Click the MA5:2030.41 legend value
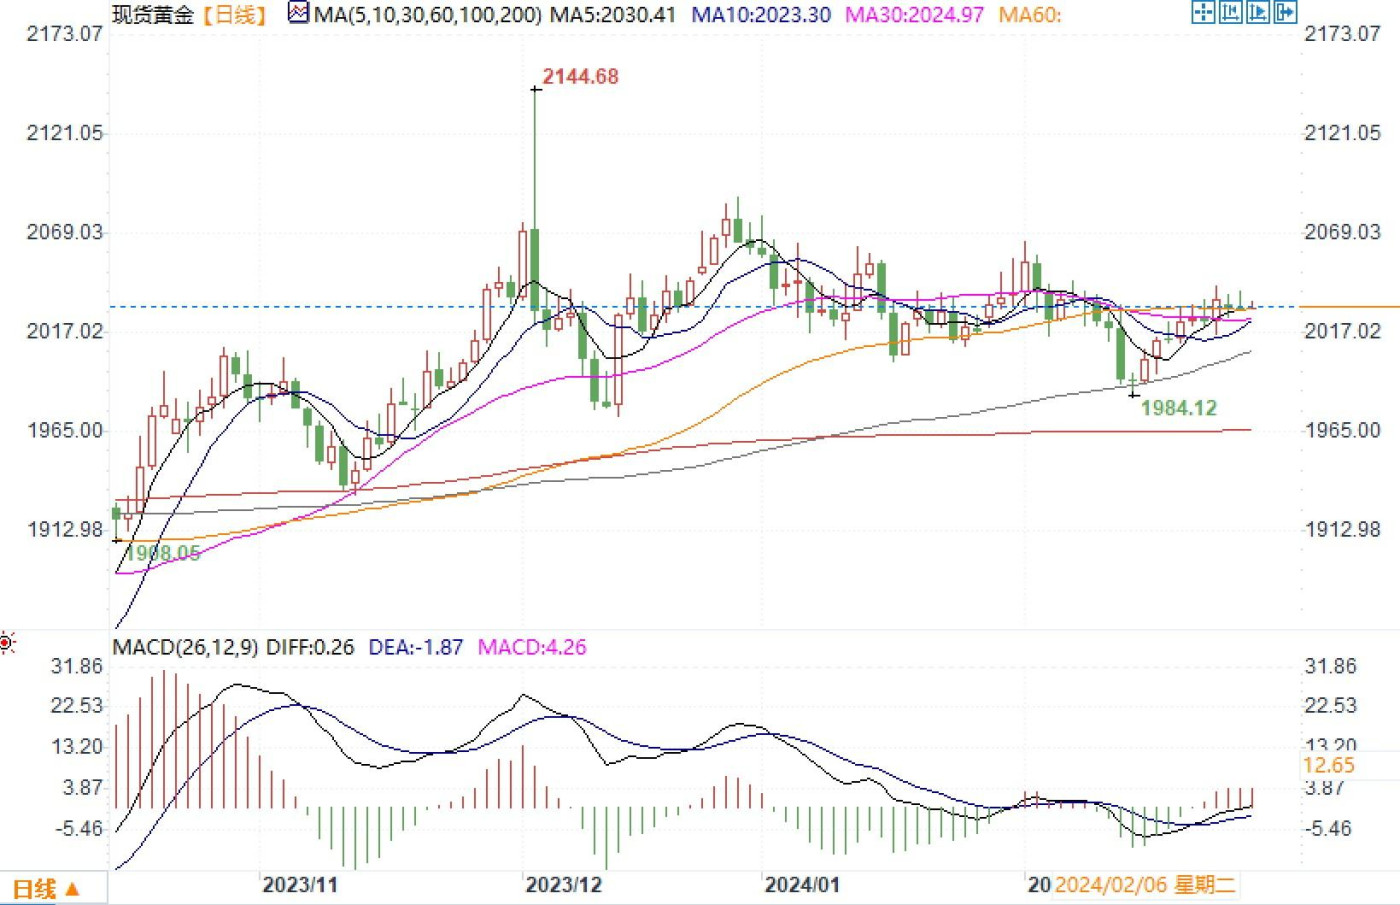This screenshot has width=1400, height=905. pyautogui.click(x=613, y=15)
